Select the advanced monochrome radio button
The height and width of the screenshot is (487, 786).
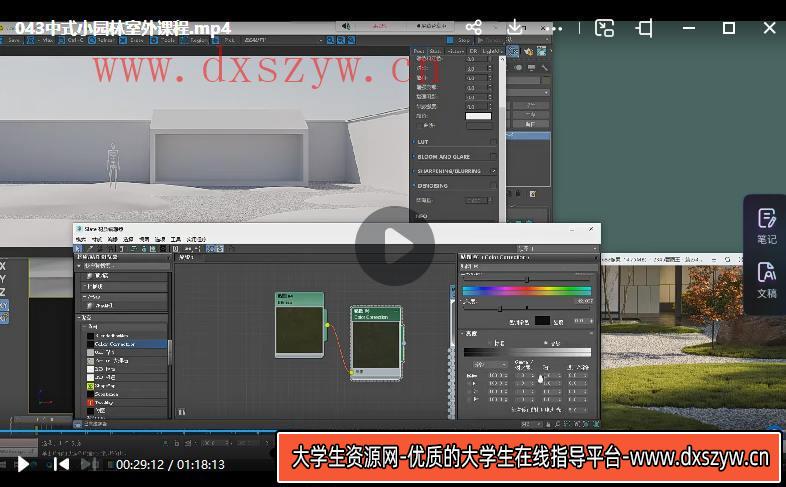491,343
